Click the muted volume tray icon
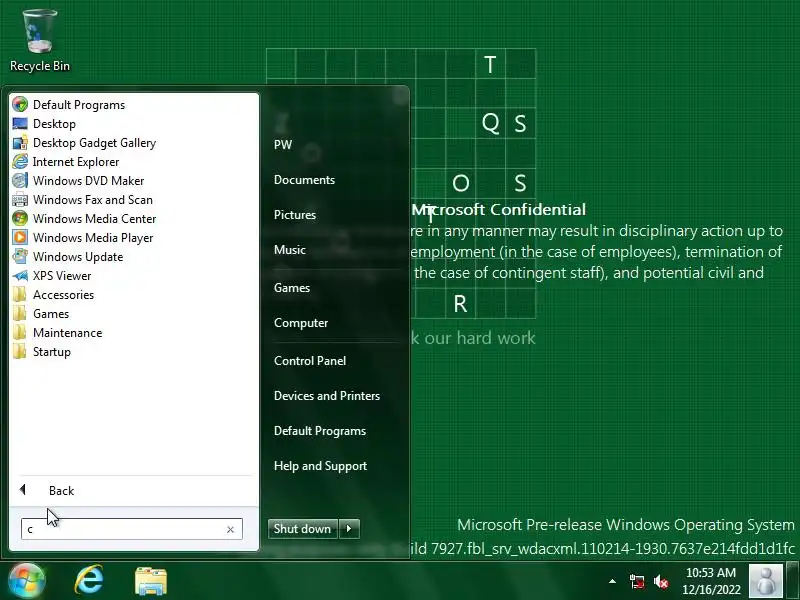This screenshot has height=600, width=800. point(661,581)
